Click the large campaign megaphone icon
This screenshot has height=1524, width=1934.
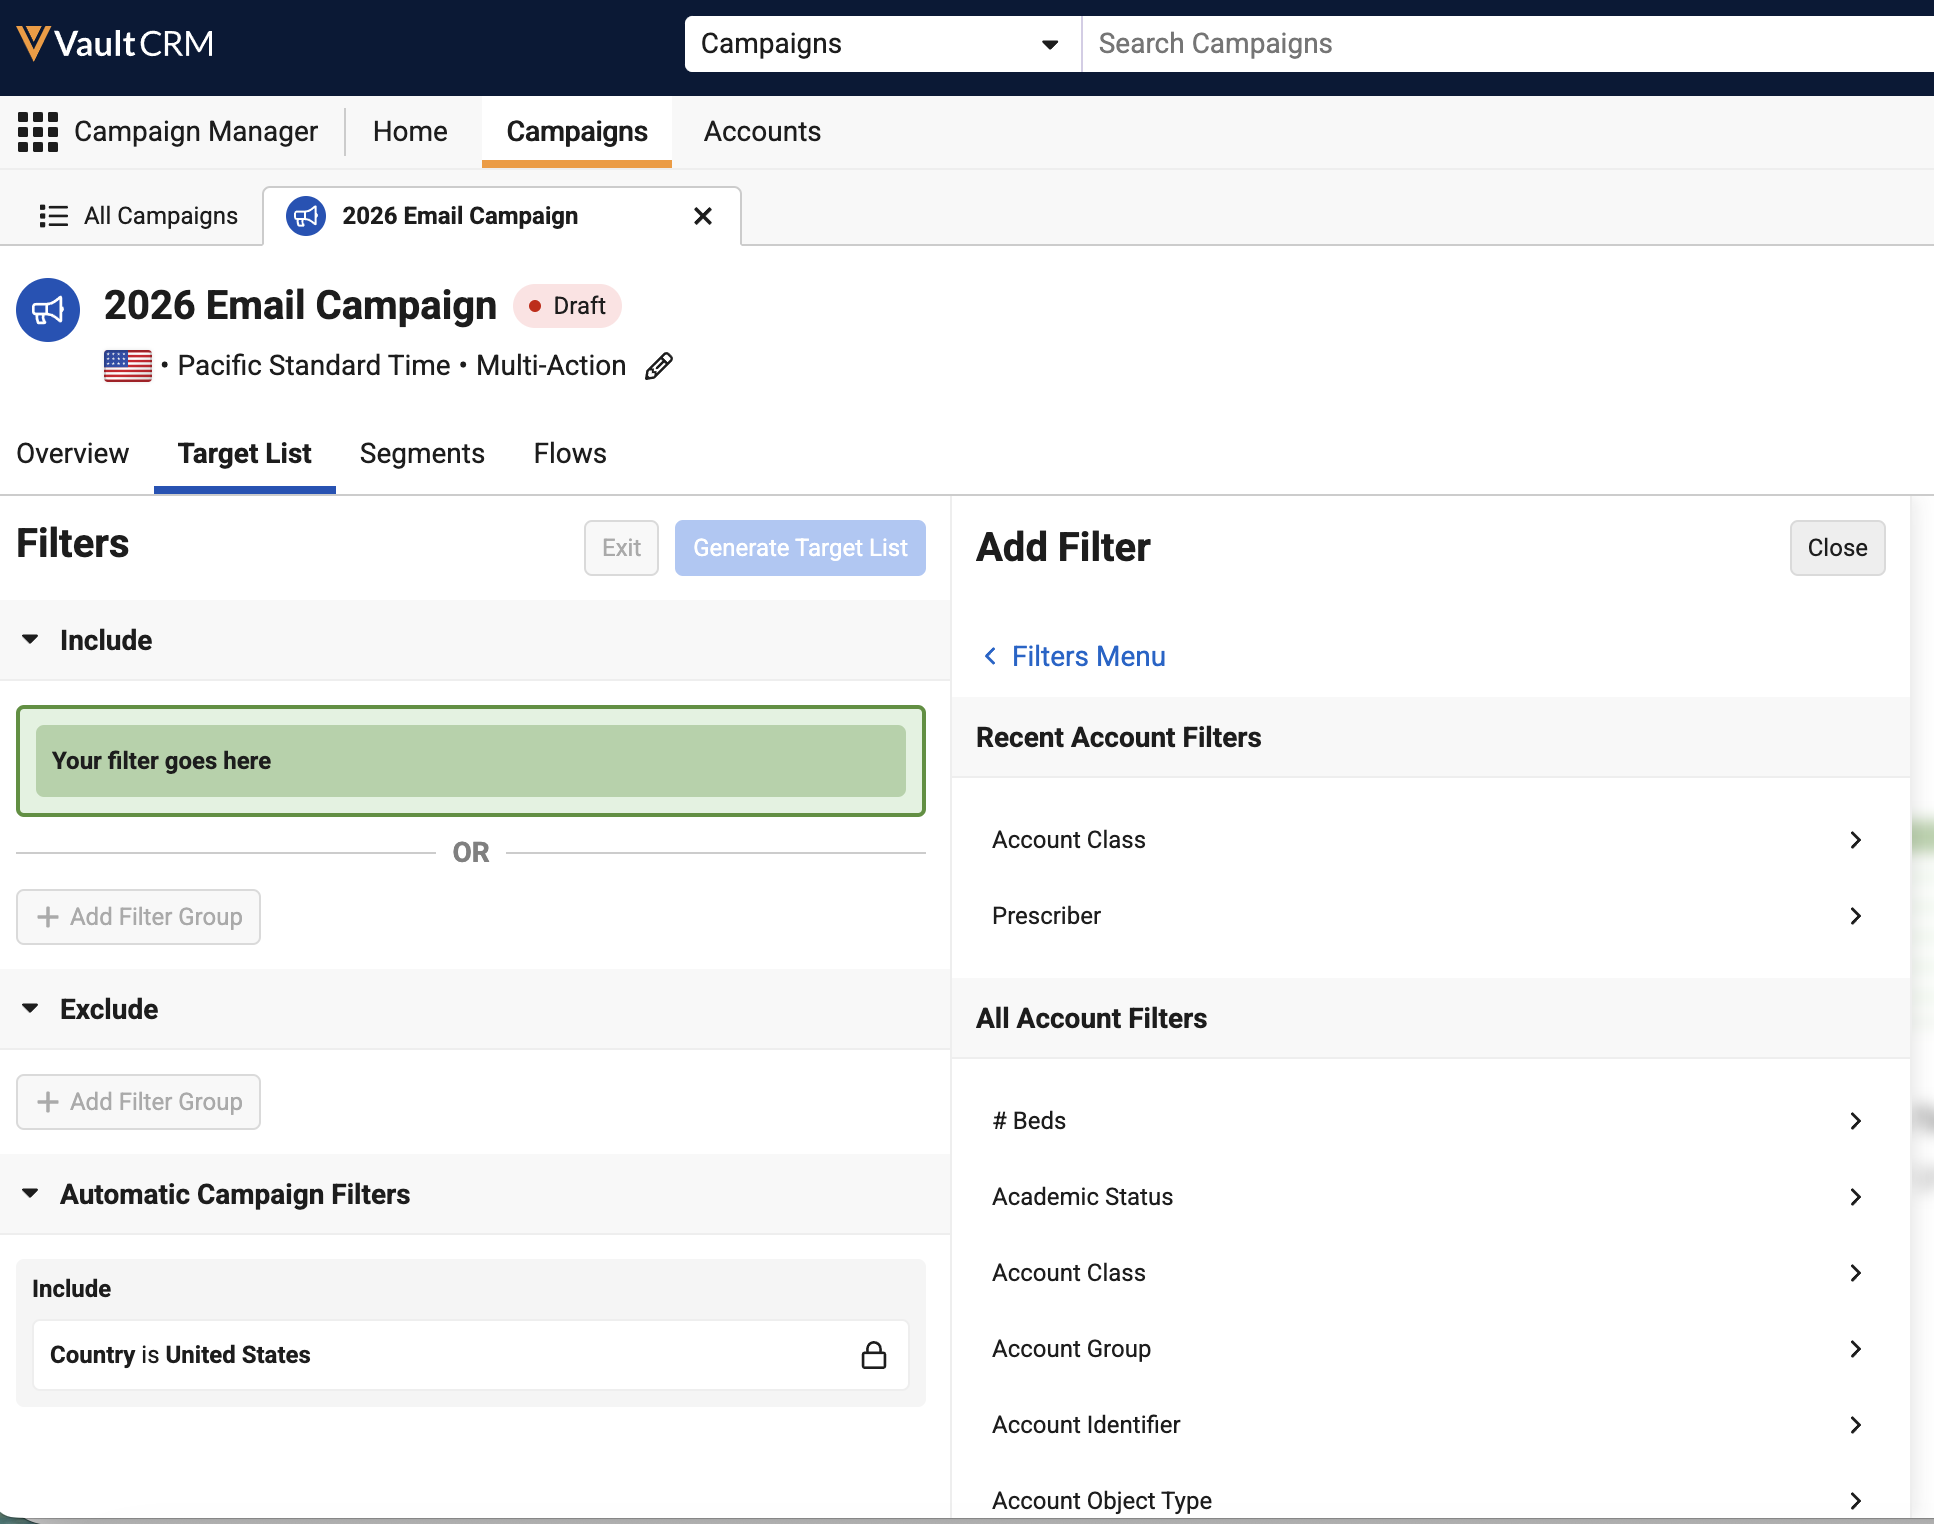[x=48, y=310]
